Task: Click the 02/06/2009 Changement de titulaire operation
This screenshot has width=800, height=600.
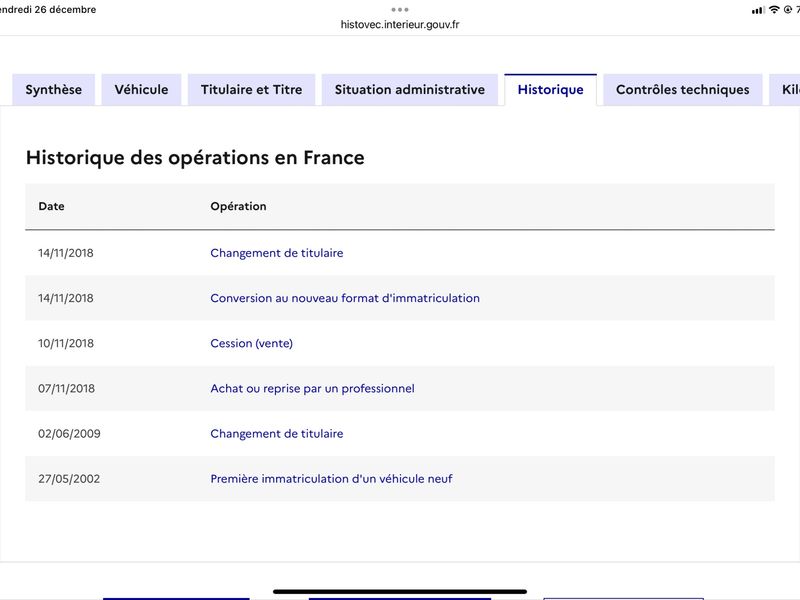Action: point(277,434)
